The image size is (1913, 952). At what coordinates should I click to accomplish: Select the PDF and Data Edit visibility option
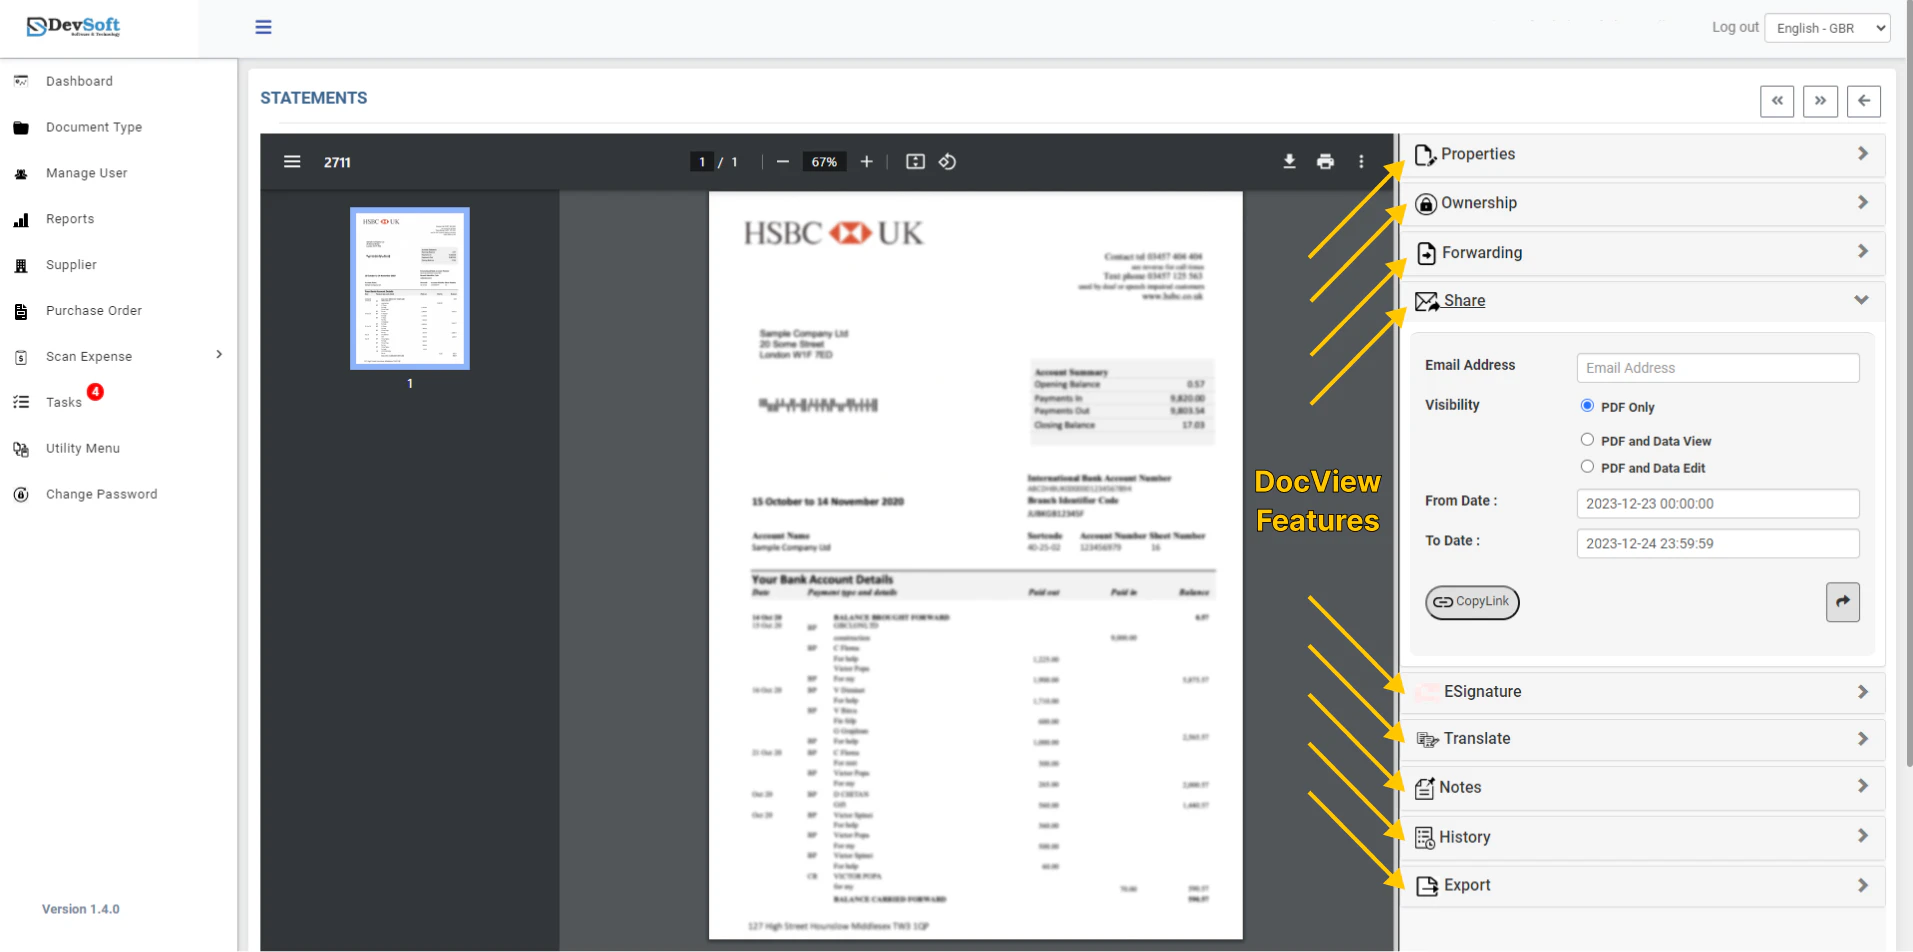pyautogui.click(x=1586, y=466)
